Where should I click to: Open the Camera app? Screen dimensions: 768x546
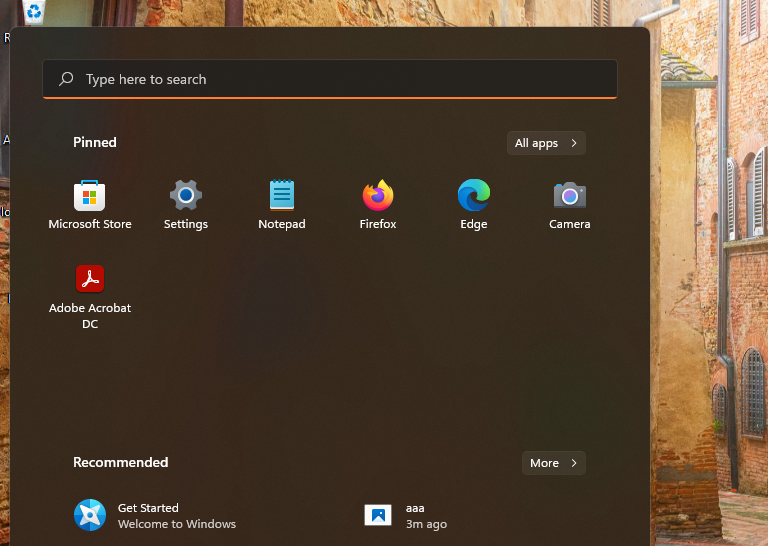click(x=570, y=205)
